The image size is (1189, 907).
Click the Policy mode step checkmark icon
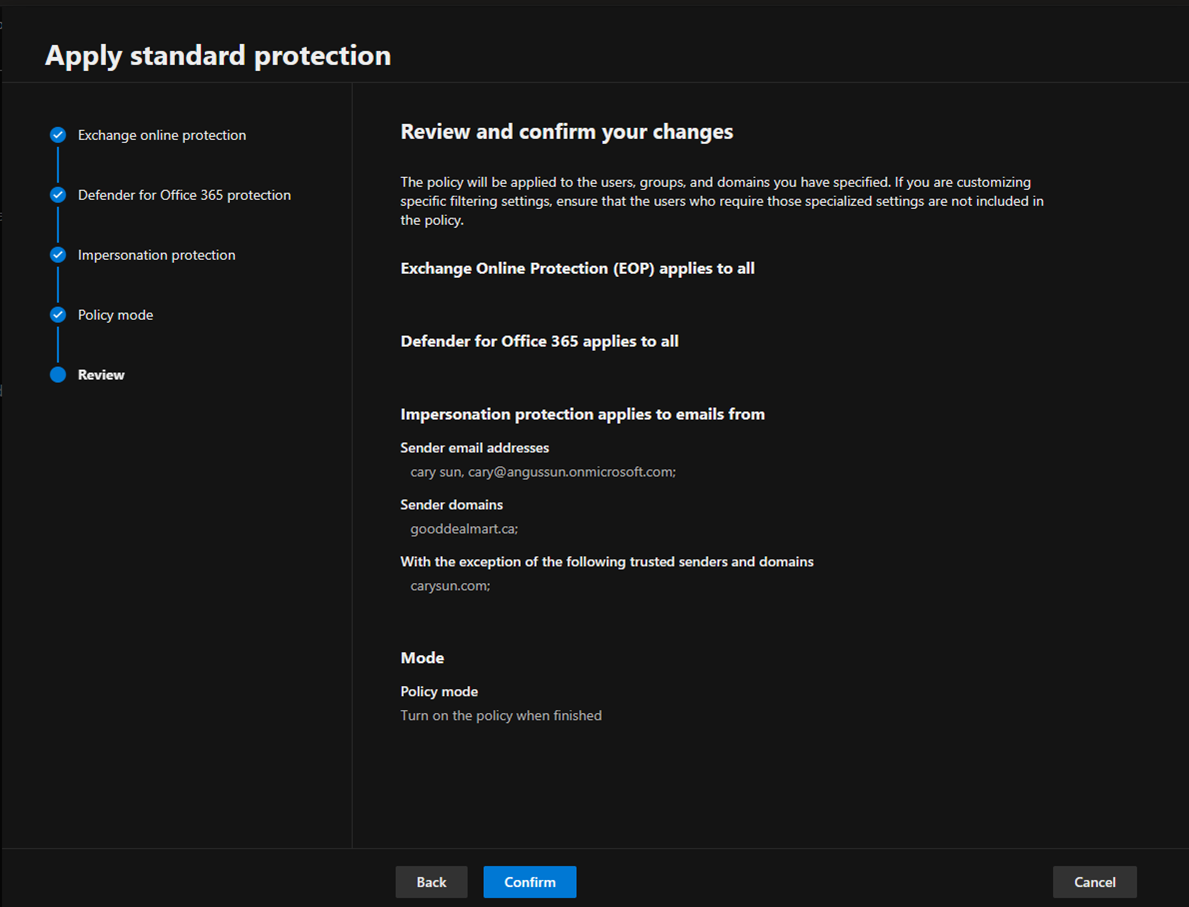pyautogui.click(x=58, y=315)
